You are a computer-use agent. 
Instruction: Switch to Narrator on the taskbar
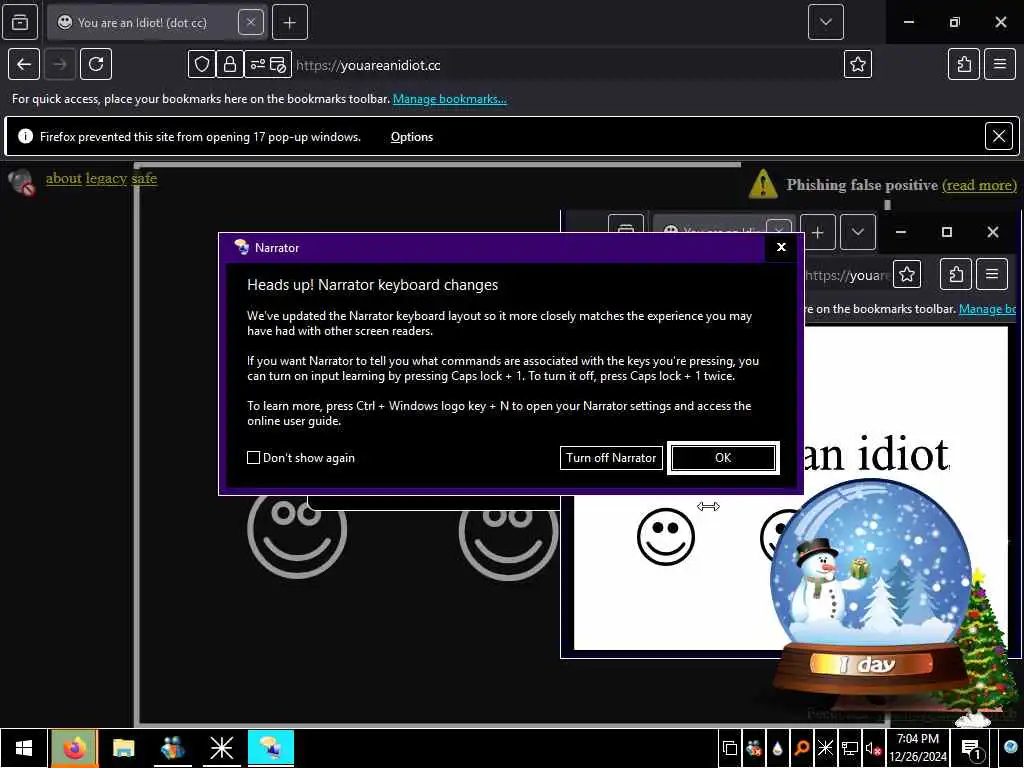pos(270,748)
